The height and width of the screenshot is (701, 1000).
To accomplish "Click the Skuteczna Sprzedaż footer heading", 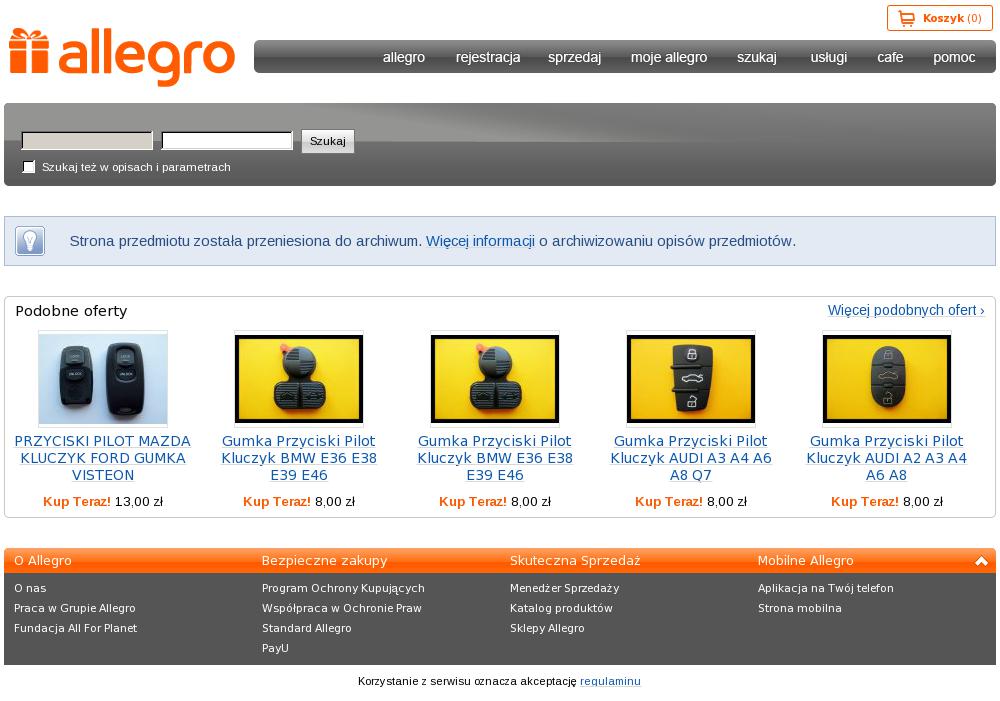I will point(575,561).
